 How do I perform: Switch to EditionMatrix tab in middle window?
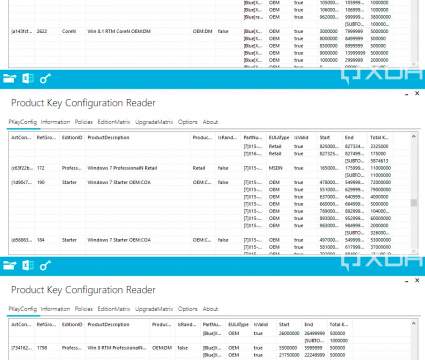click(114, 122)
